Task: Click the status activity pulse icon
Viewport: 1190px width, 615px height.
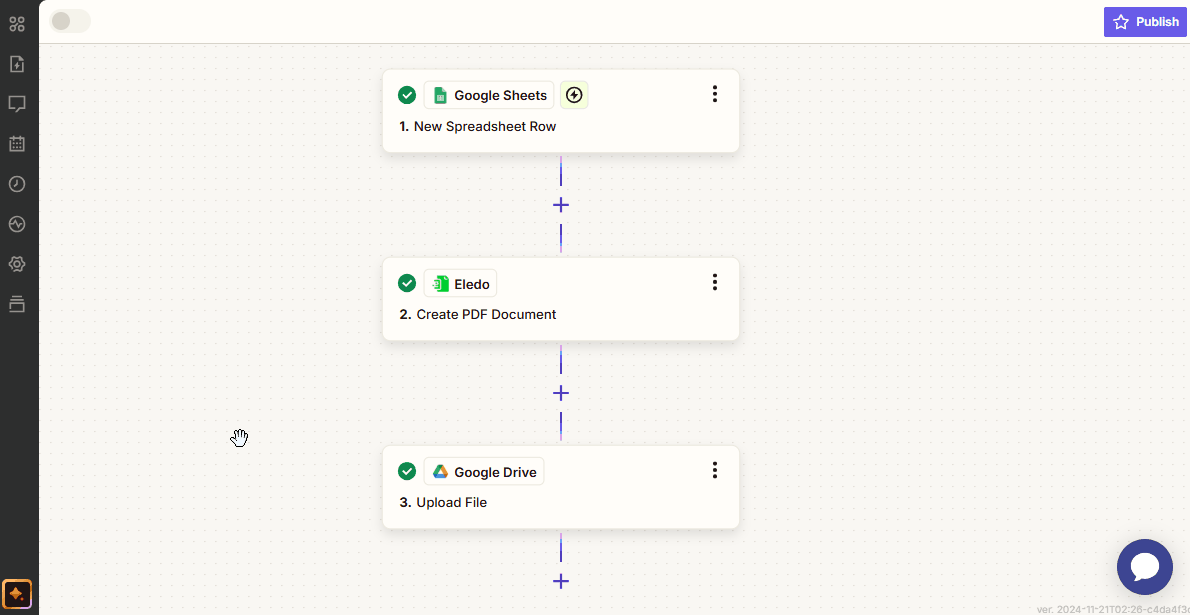Action: click(17, 224)
